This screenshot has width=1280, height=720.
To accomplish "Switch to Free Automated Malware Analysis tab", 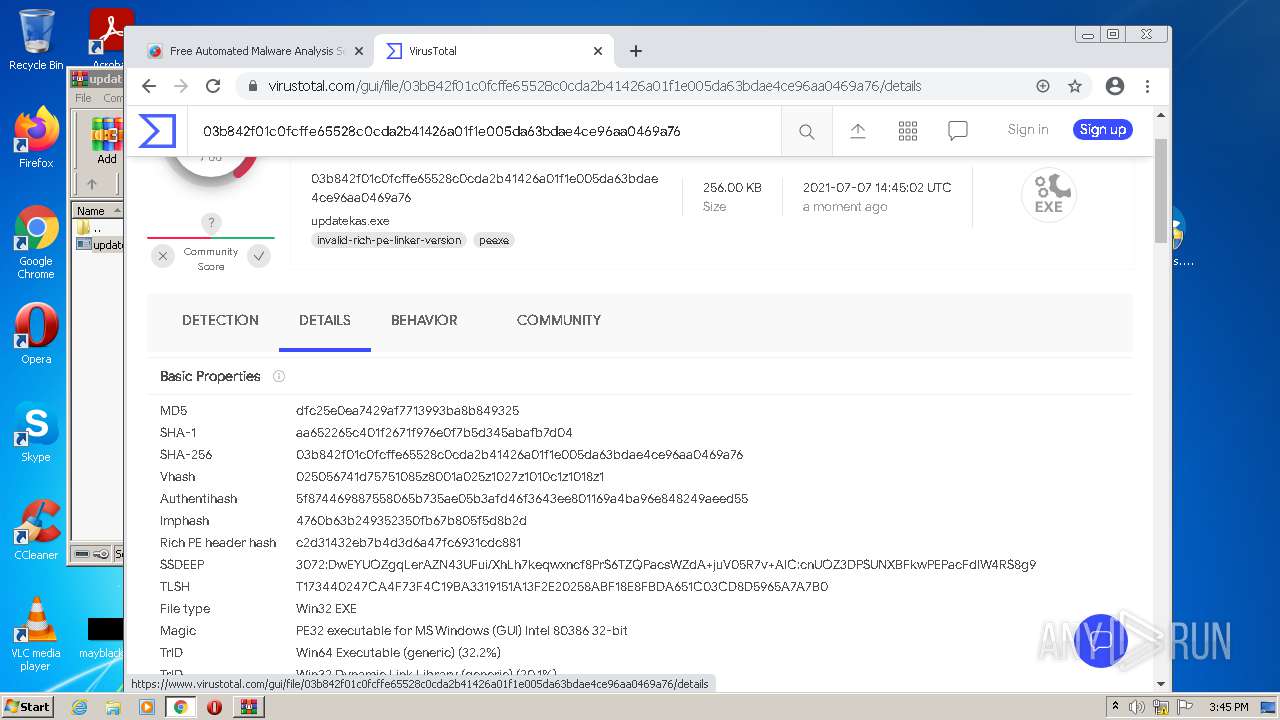I will pos(256,51).
